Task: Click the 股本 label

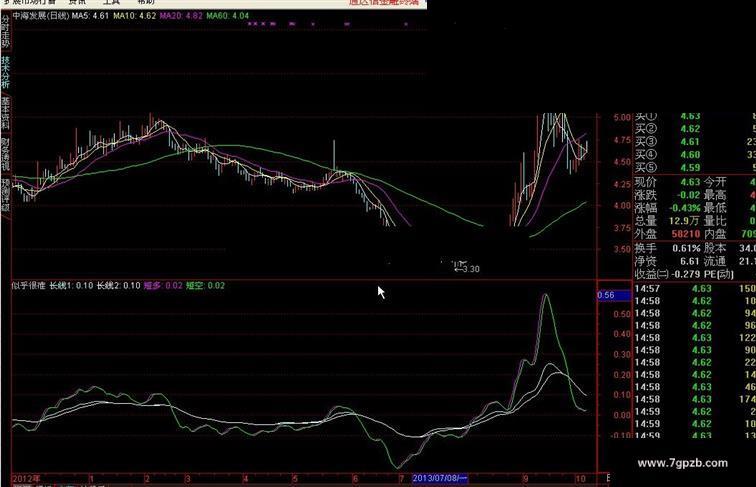Action: tap(715, 248)
